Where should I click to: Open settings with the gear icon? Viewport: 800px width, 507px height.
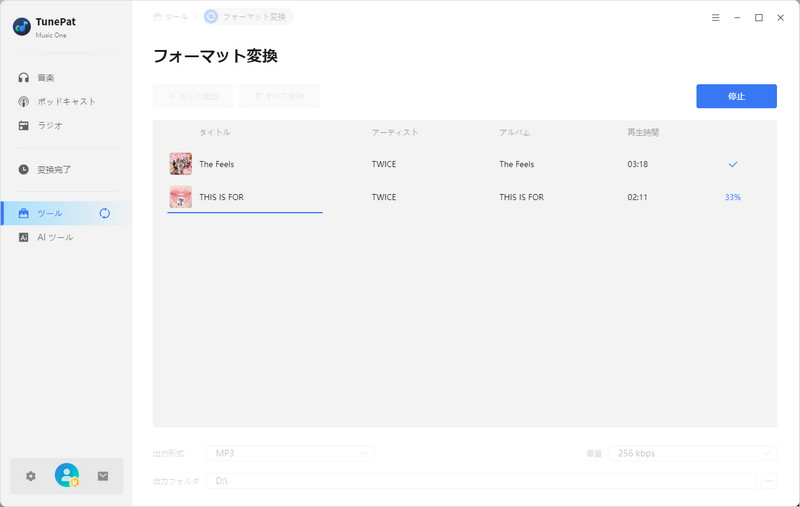31,476
